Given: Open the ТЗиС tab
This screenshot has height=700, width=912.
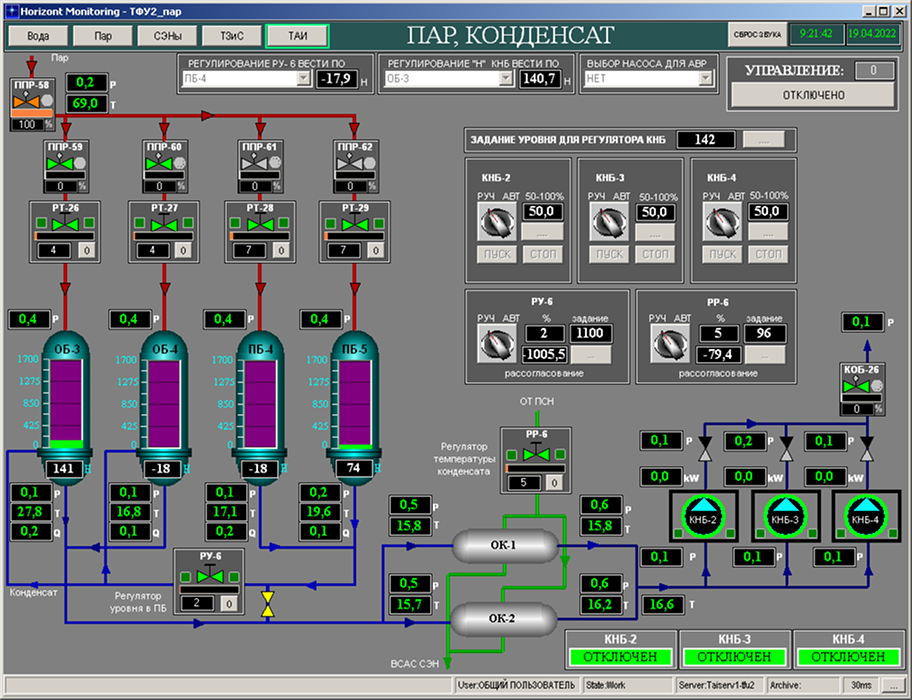Looking at the screenshot, I should tap(231, 35).
